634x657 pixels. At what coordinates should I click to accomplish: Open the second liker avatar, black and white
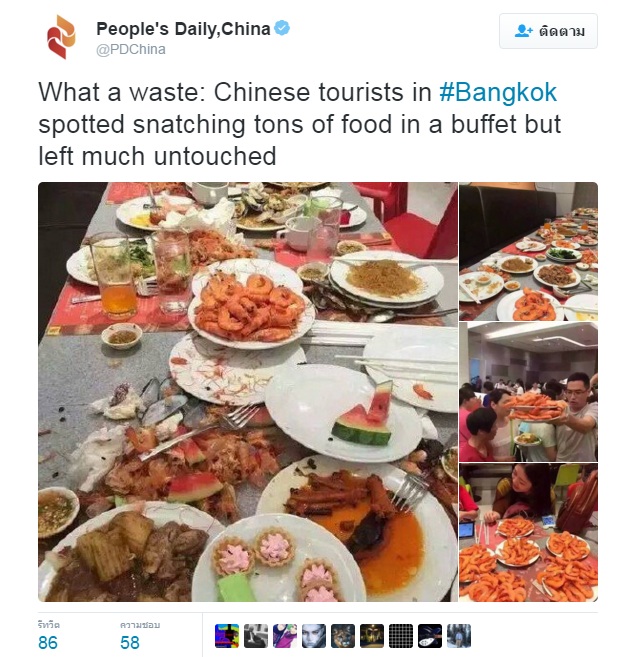(256, 636)
